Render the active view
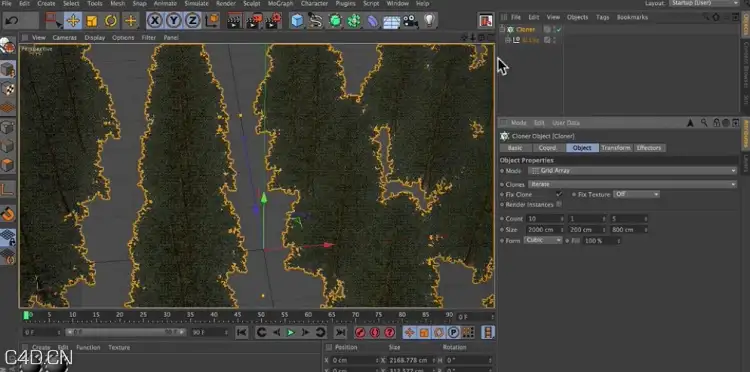750x372 pixels. [234, 21]
